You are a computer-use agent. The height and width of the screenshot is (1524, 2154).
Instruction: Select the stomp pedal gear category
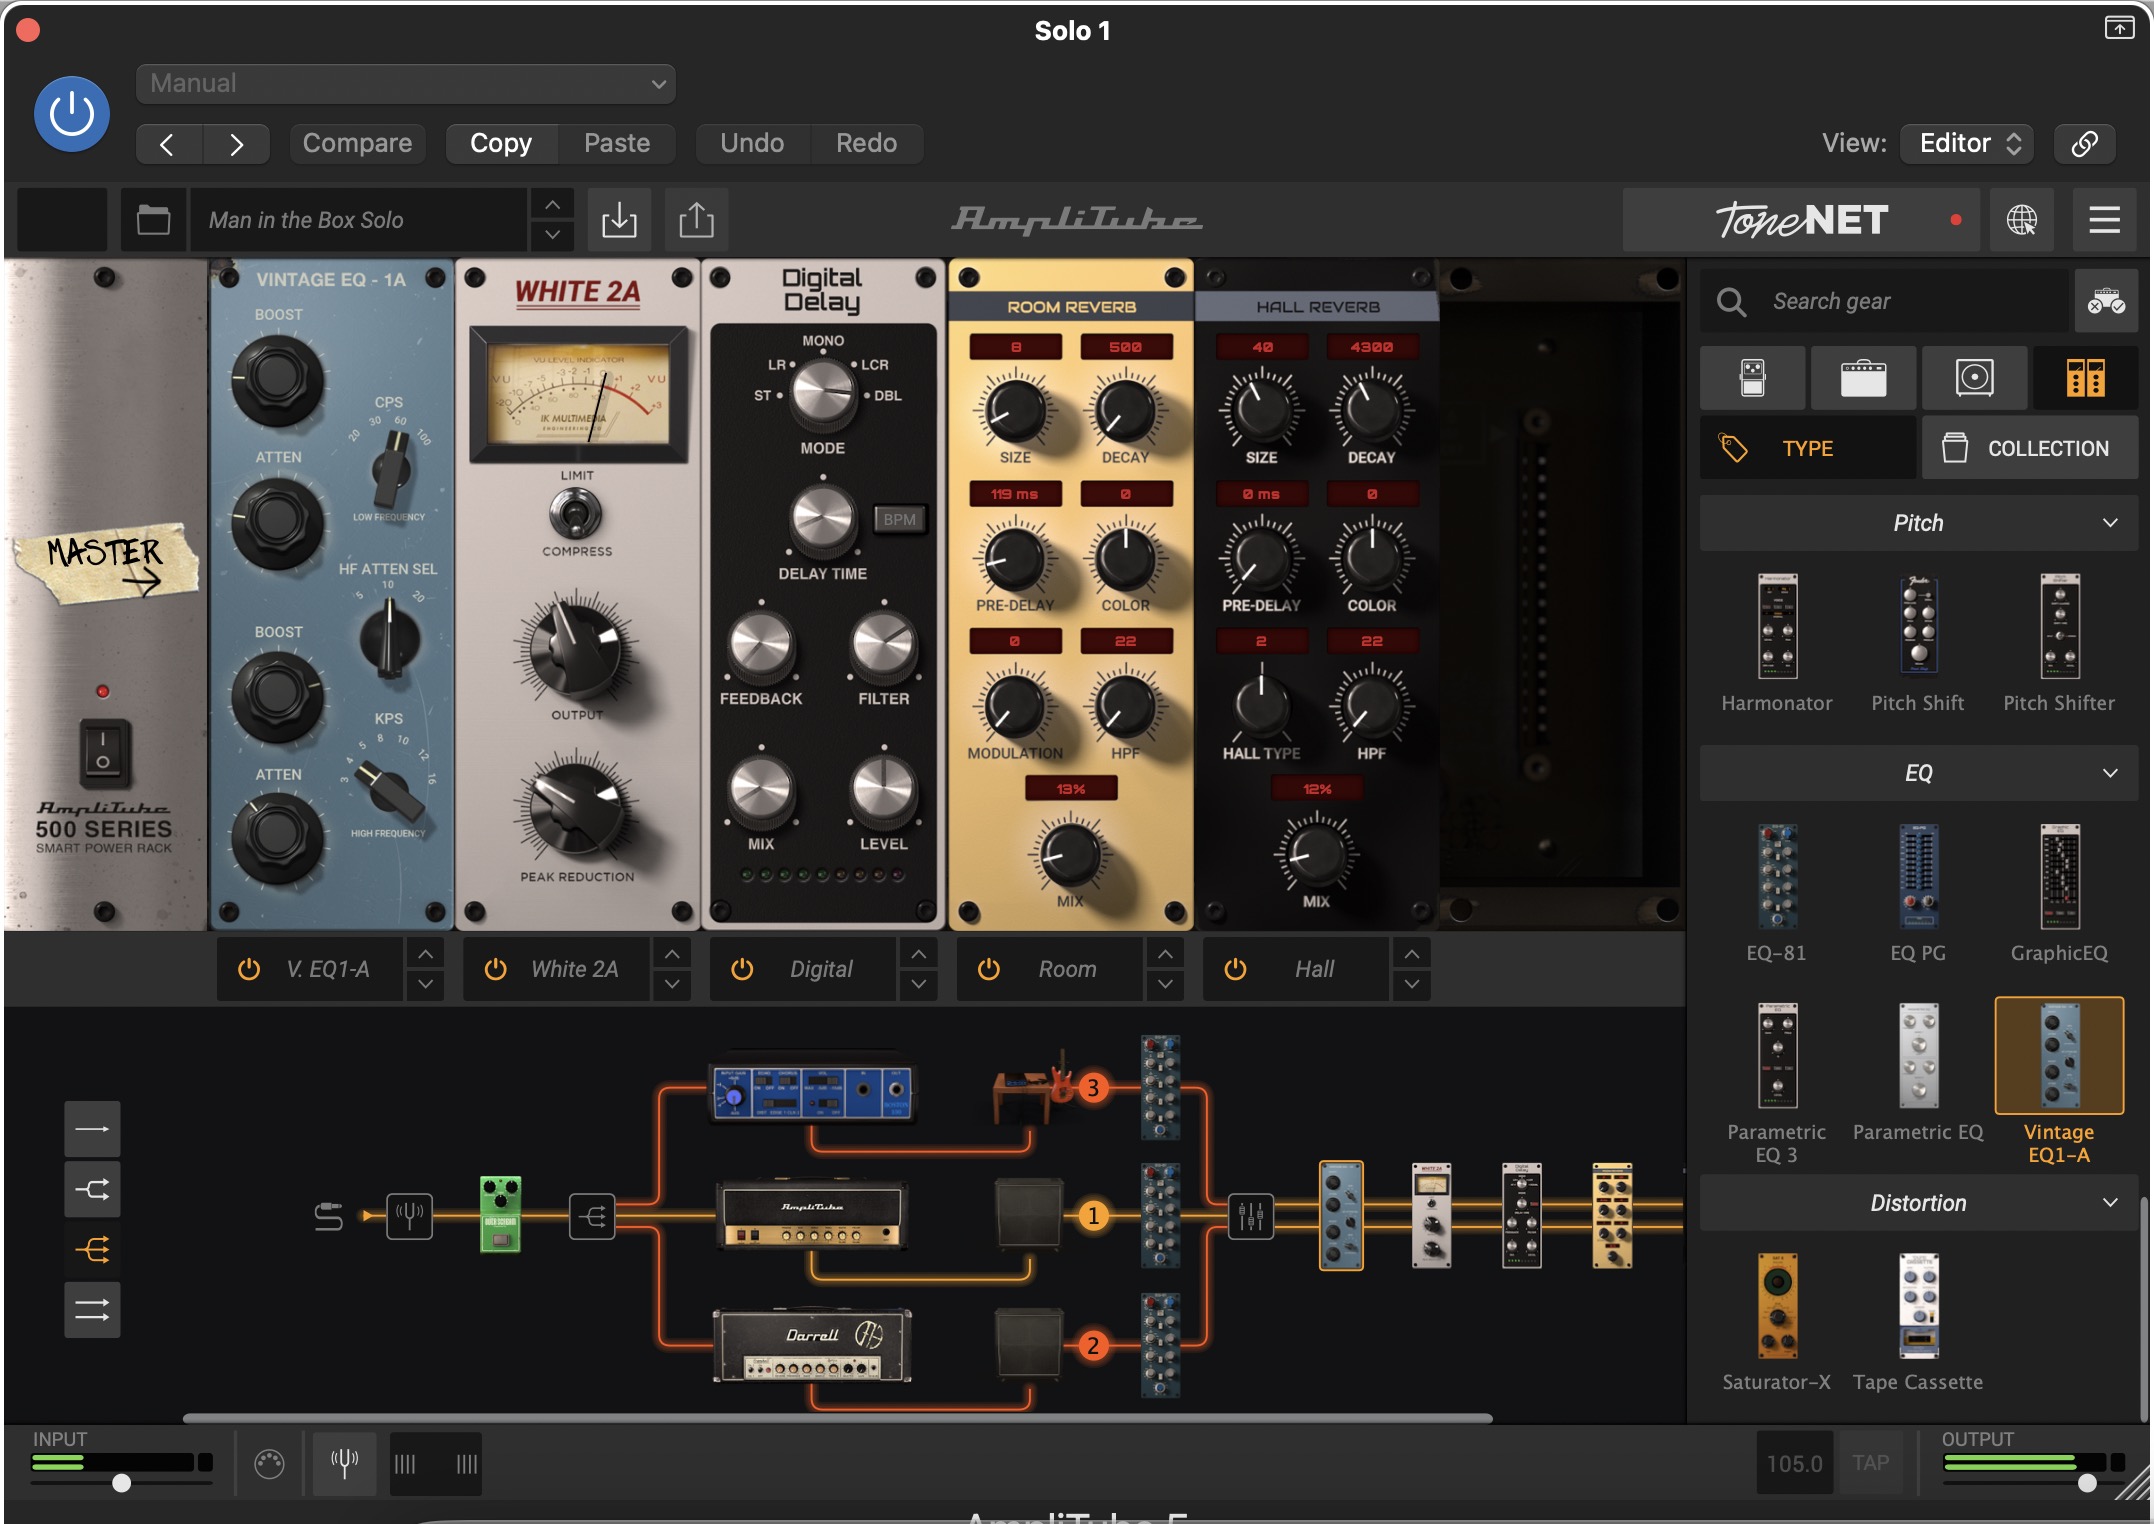pos(1752,378)
